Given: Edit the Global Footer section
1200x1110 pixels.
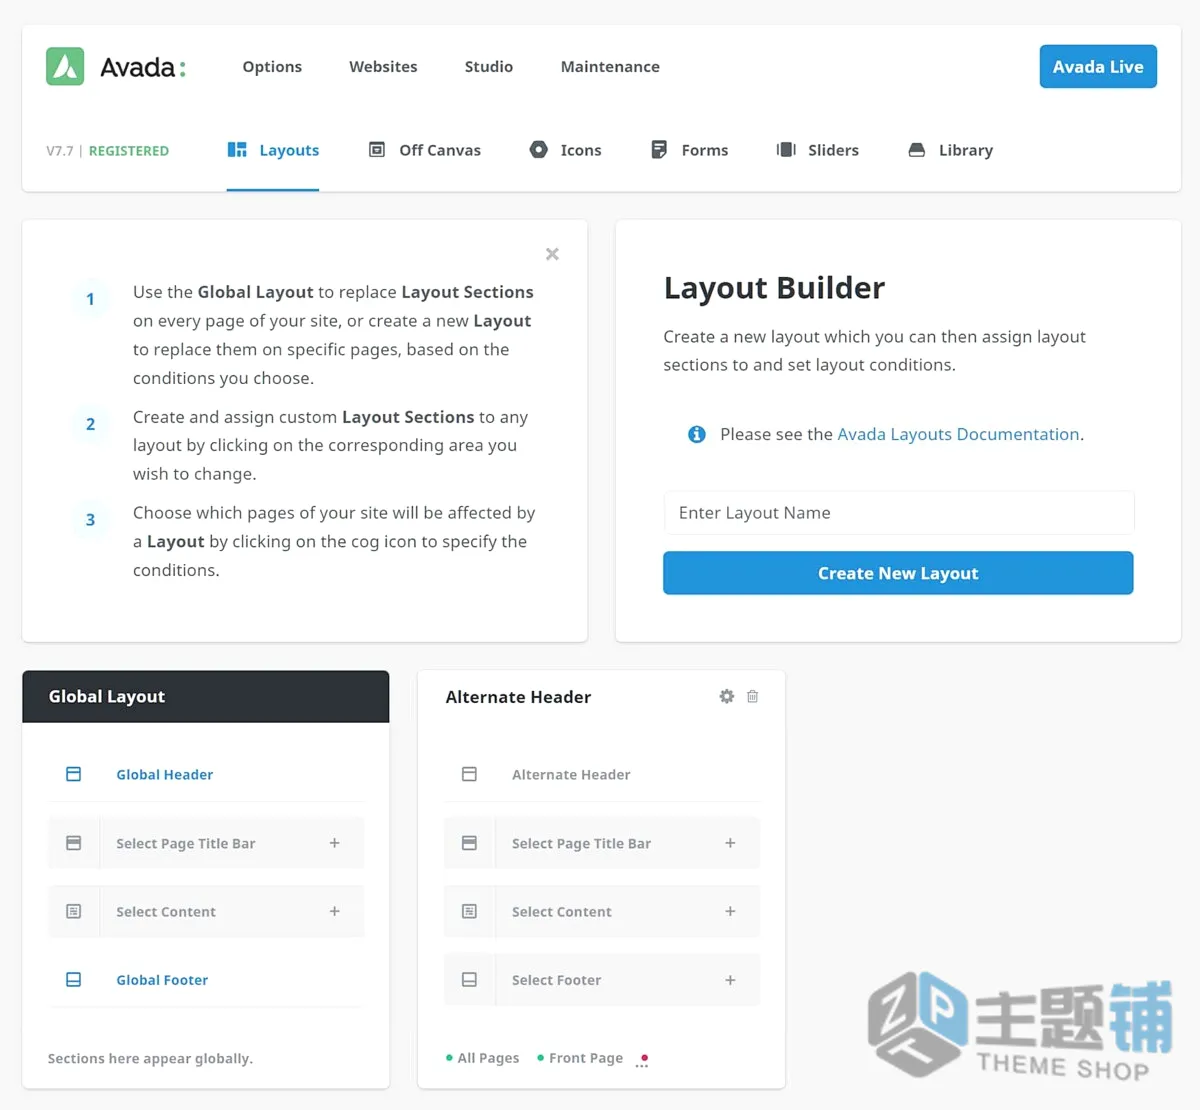Looking at the screenshot, I should (162, 980).
